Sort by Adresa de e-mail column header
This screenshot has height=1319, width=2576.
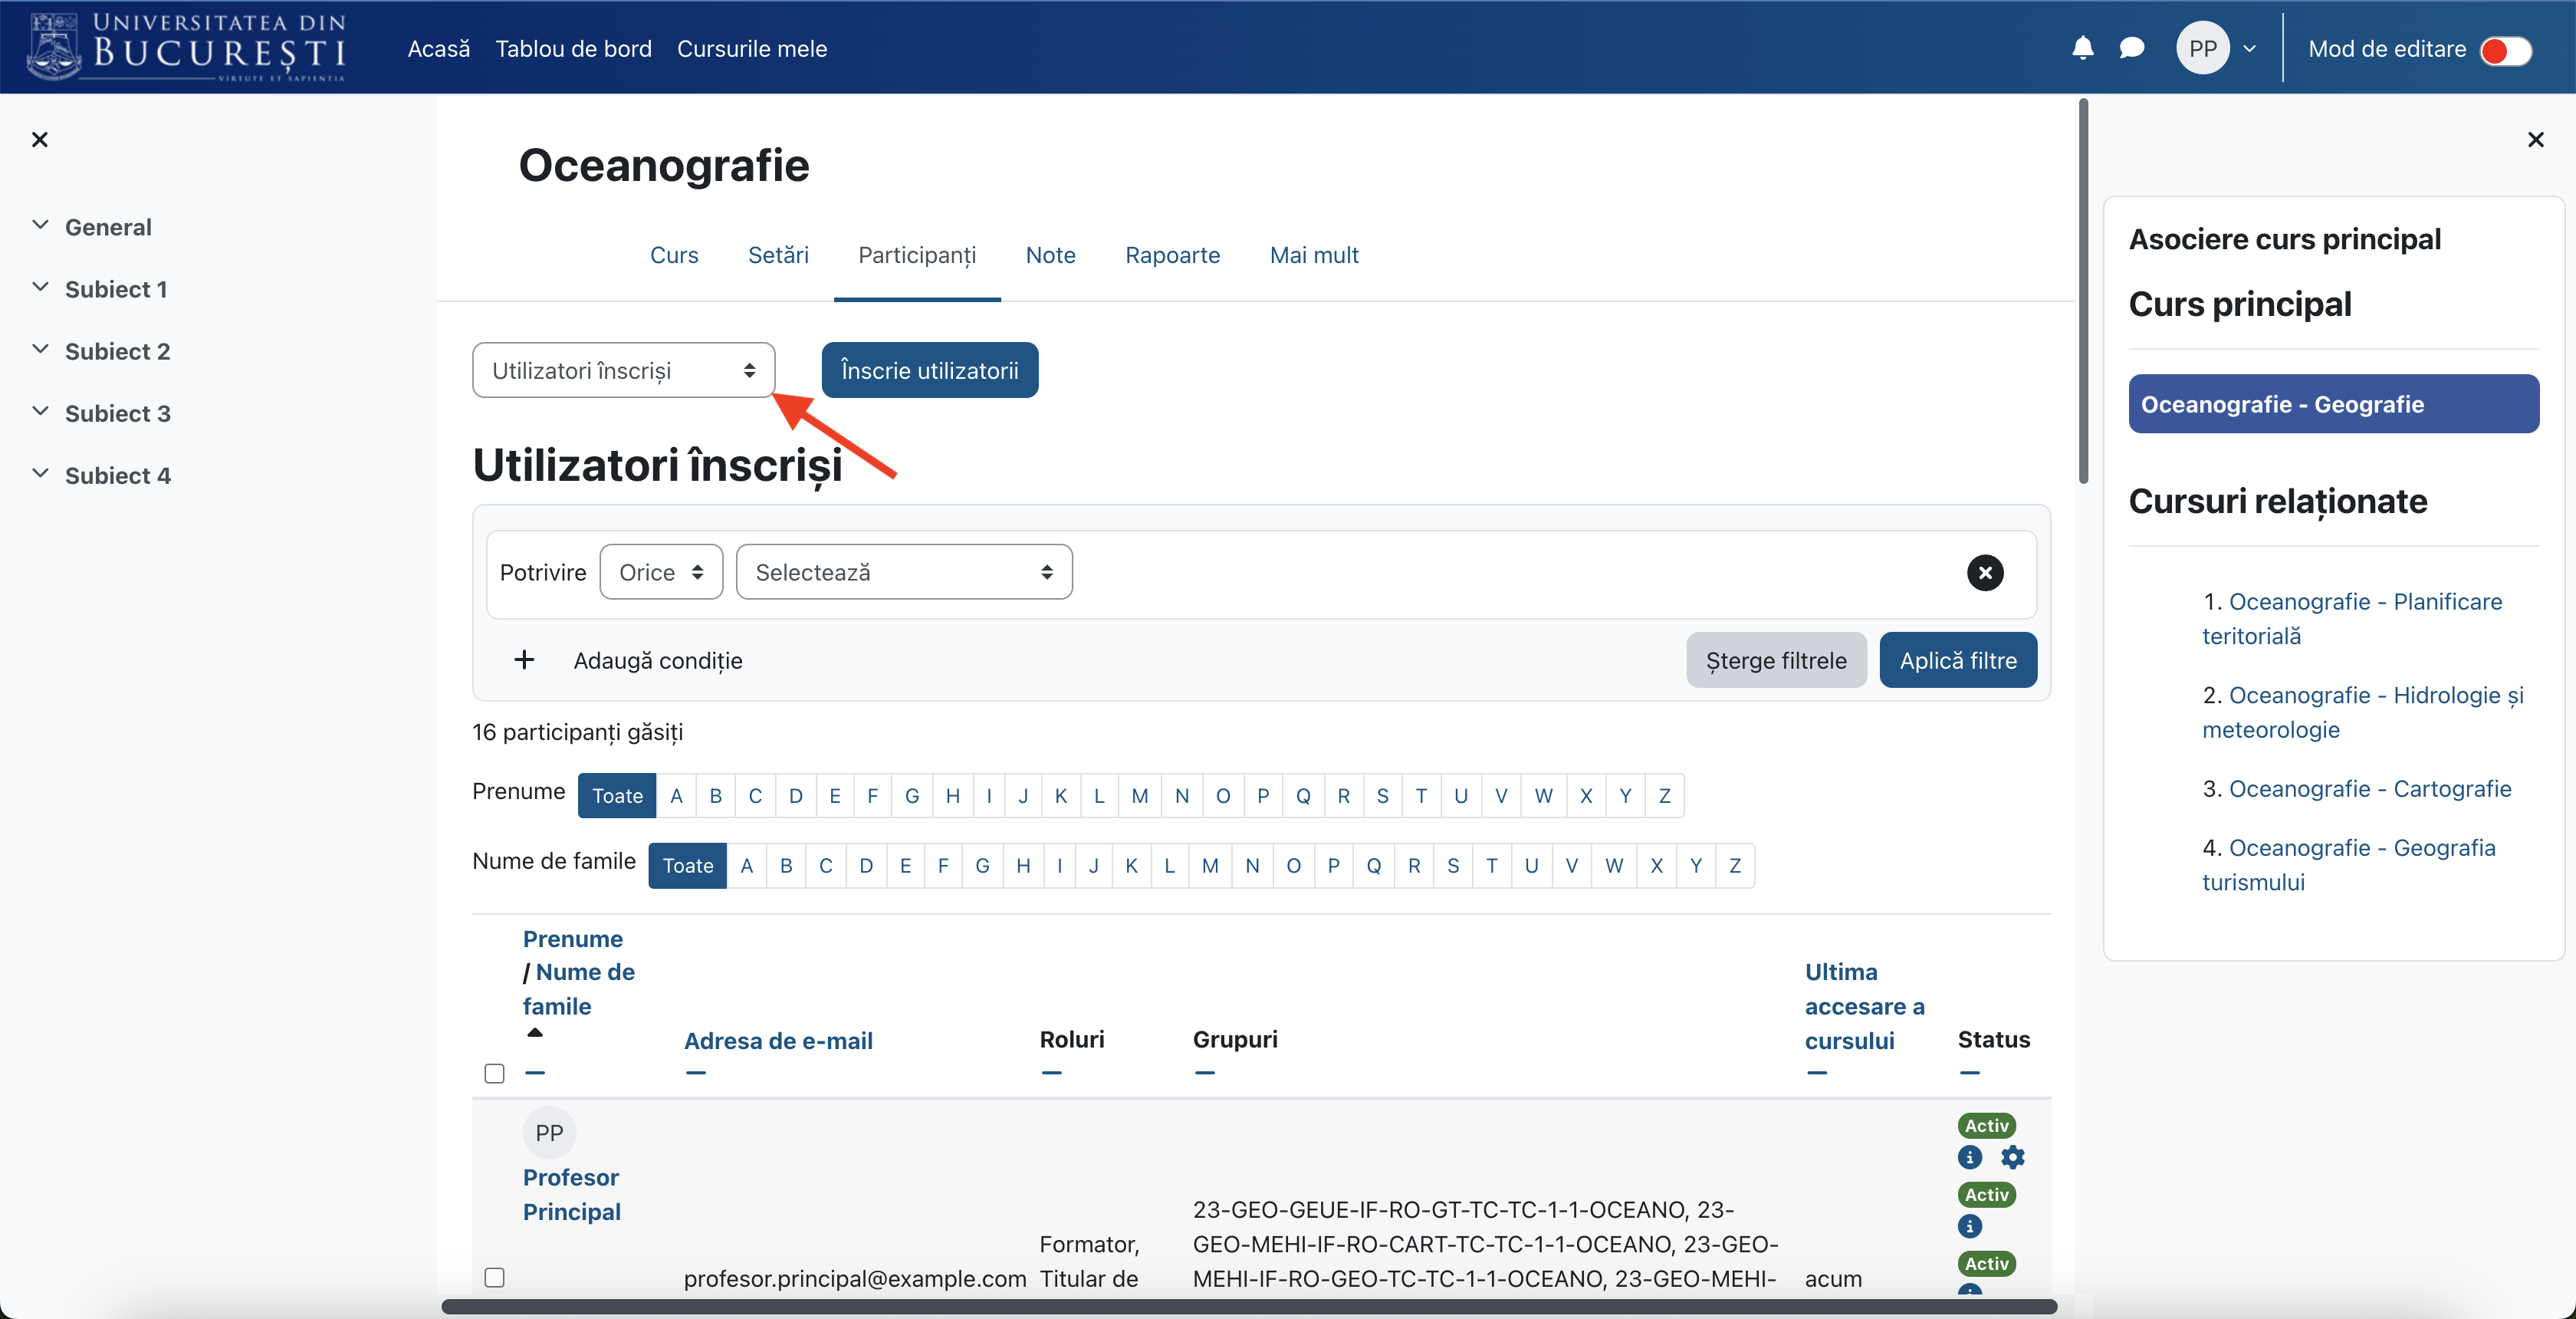tap(778, 1040)
